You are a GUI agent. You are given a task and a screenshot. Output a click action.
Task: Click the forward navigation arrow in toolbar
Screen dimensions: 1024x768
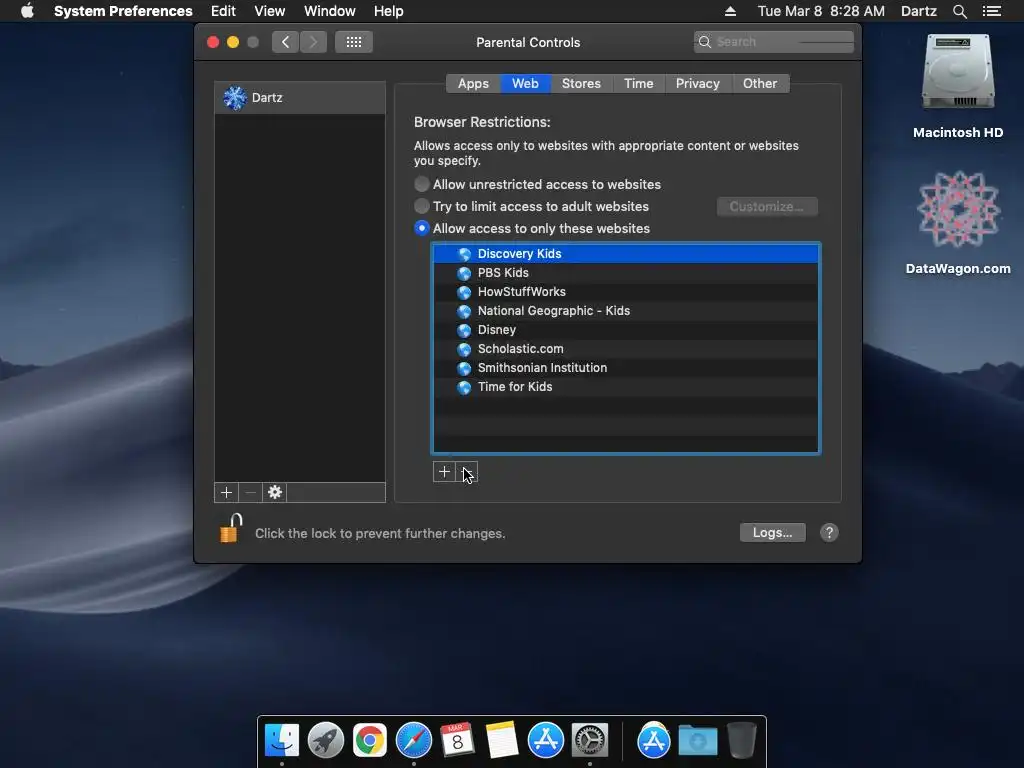coord(313,42)
